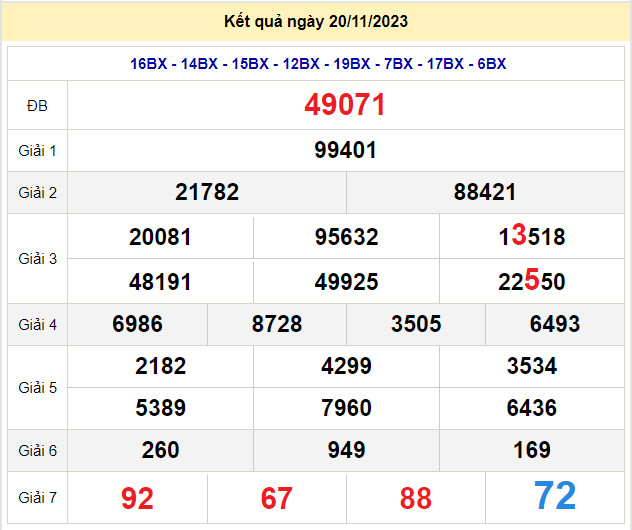Image resolution: width=632 pixels, height=530 pixels.
Task: Click fourth prize number 6493
Action: [x=555, y=324]
